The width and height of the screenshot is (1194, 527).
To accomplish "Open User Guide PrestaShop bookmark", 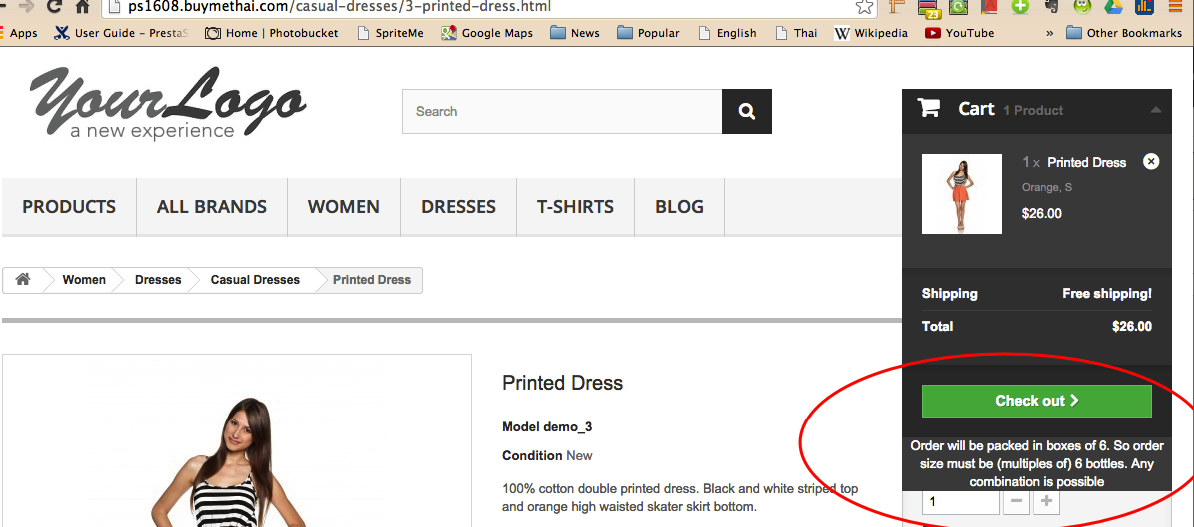I will pos(122,33).
